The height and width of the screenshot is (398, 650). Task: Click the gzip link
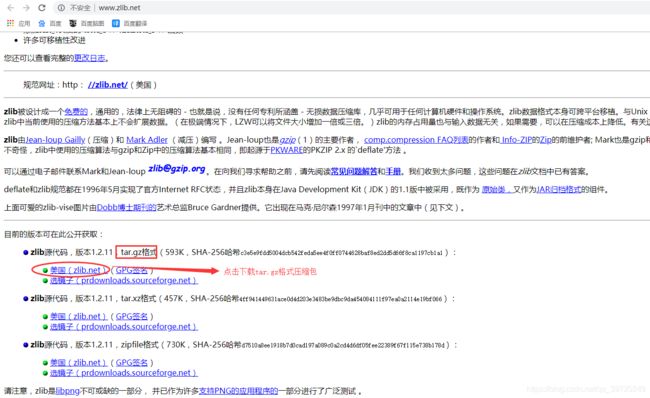point(287,140)
